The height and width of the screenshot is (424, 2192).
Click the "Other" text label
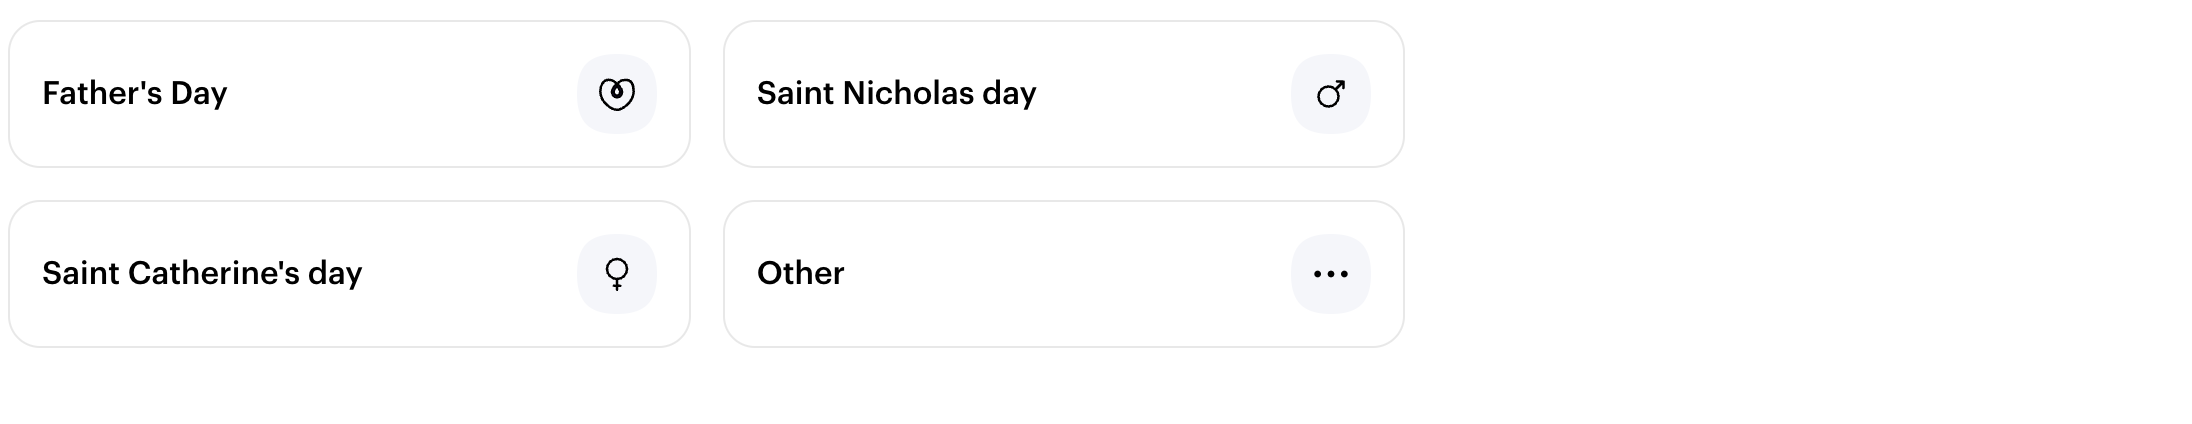click(801, 273)
